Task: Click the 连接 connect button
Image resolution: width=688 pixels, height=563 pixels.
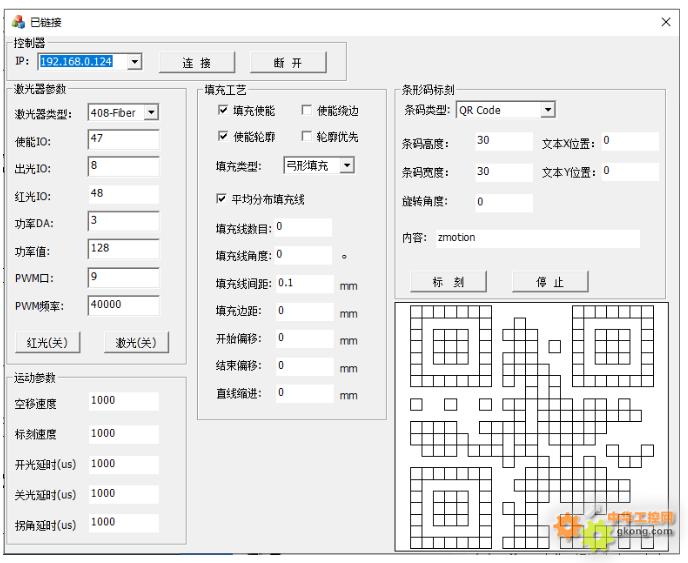Action: click(197, 63)
